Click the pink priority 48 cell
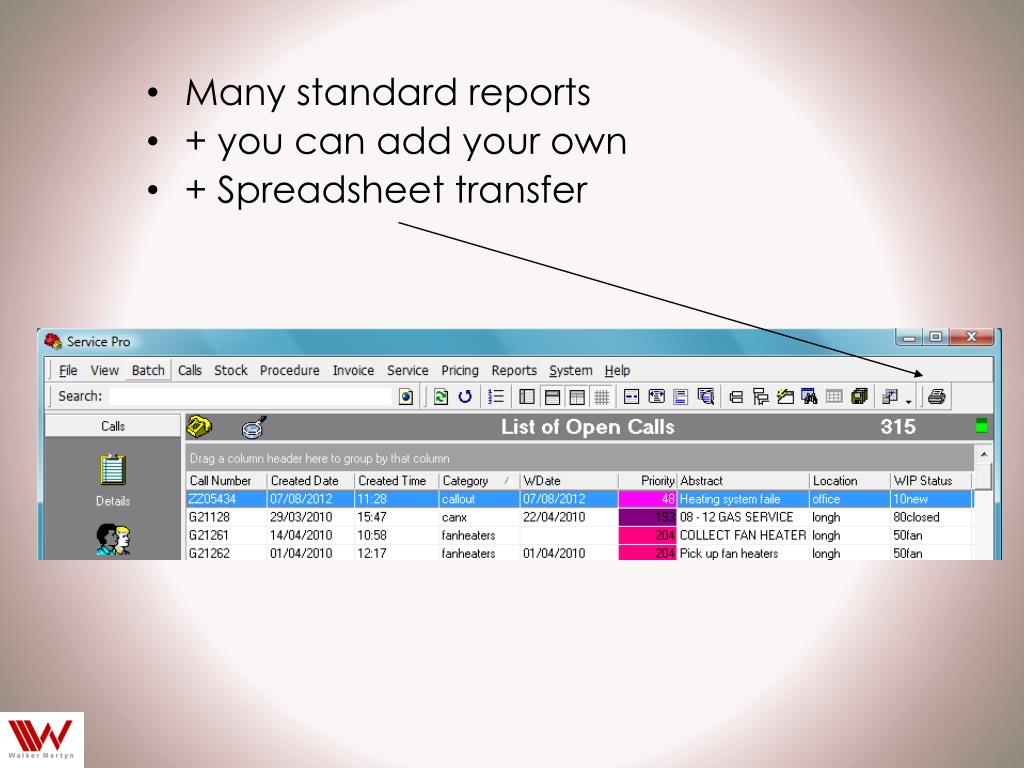1024x768 pixels. point(647,499)
